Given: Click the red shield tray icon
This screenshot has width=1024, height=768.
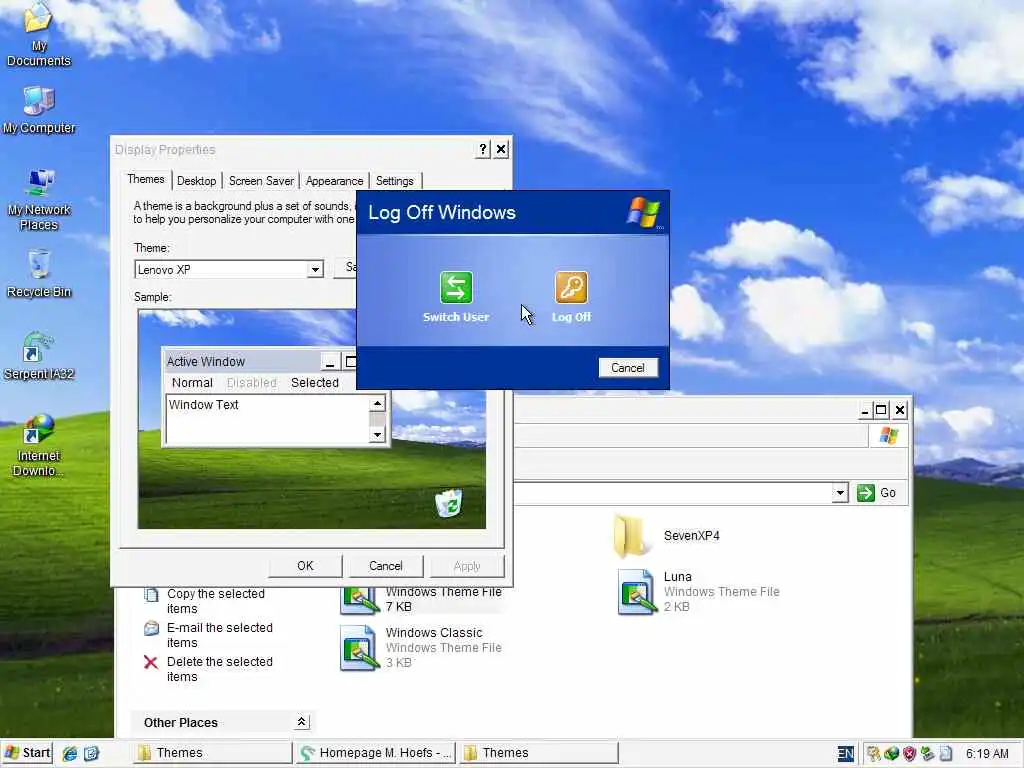Looking at the screenshot, I should [909, 754].
